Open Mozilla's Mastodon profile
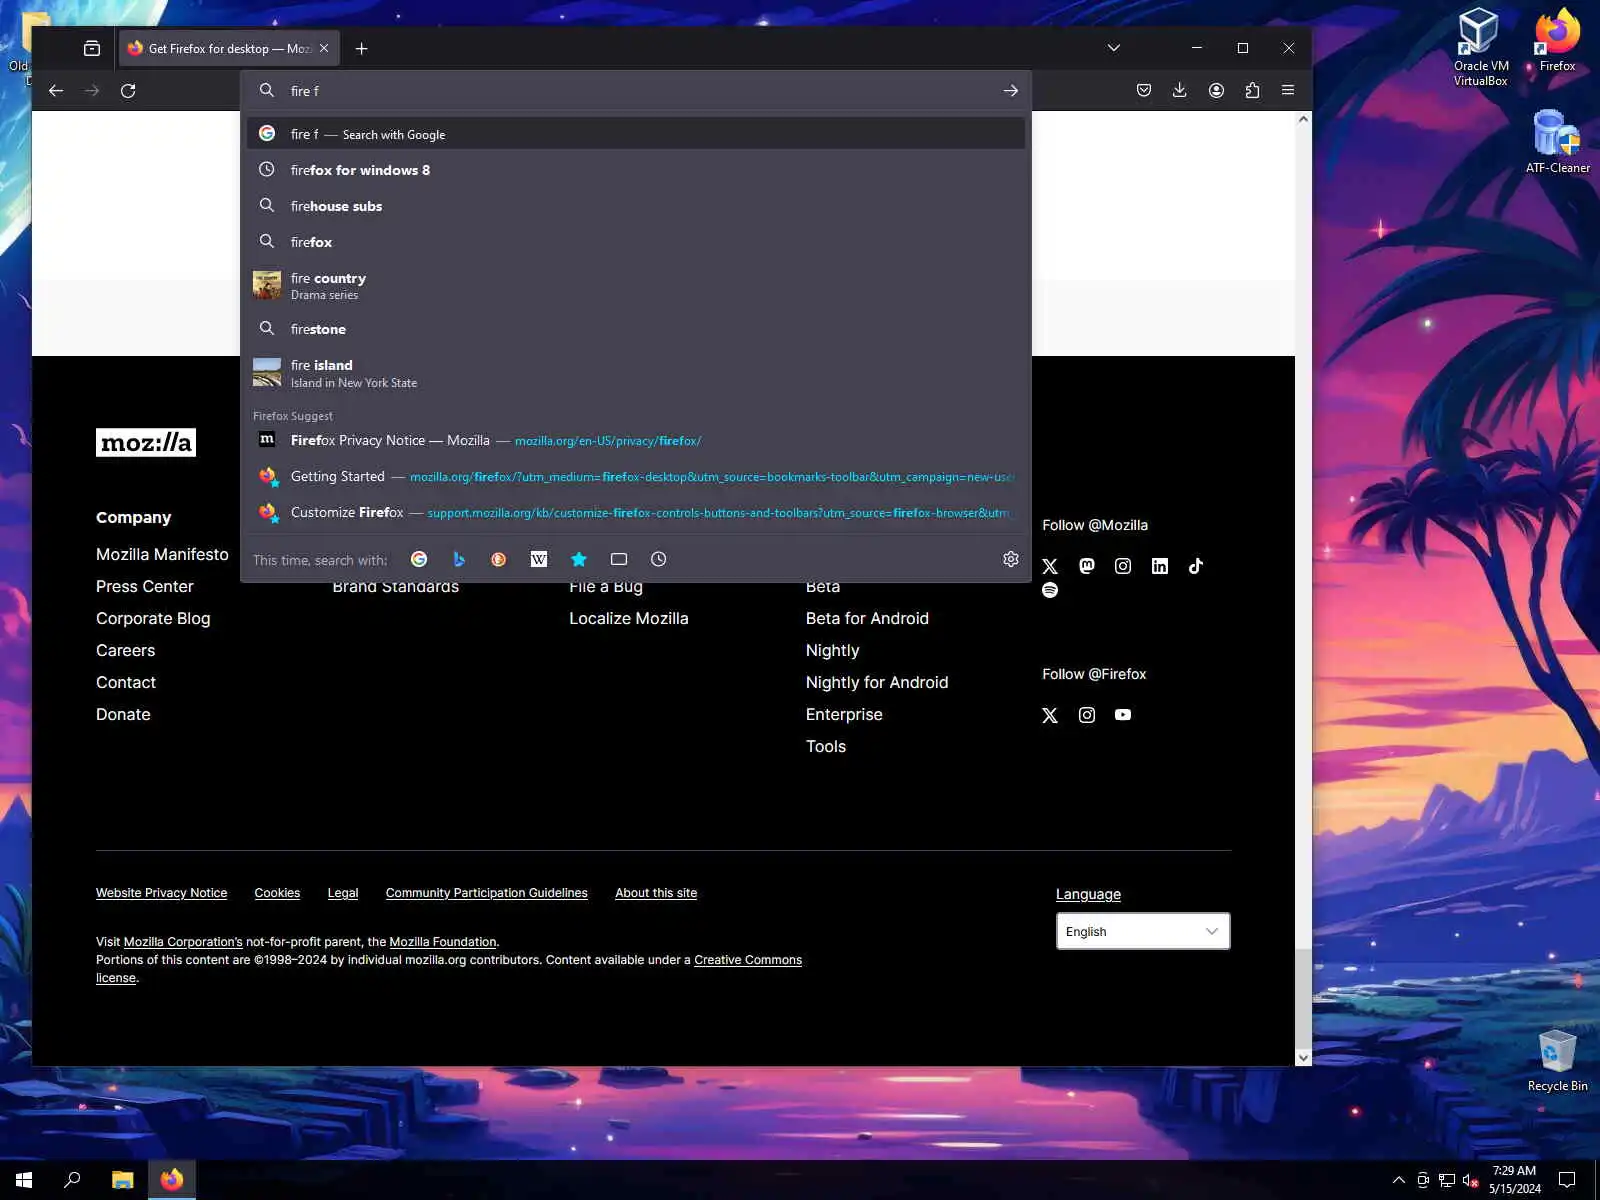 [x=1087, y=566]
